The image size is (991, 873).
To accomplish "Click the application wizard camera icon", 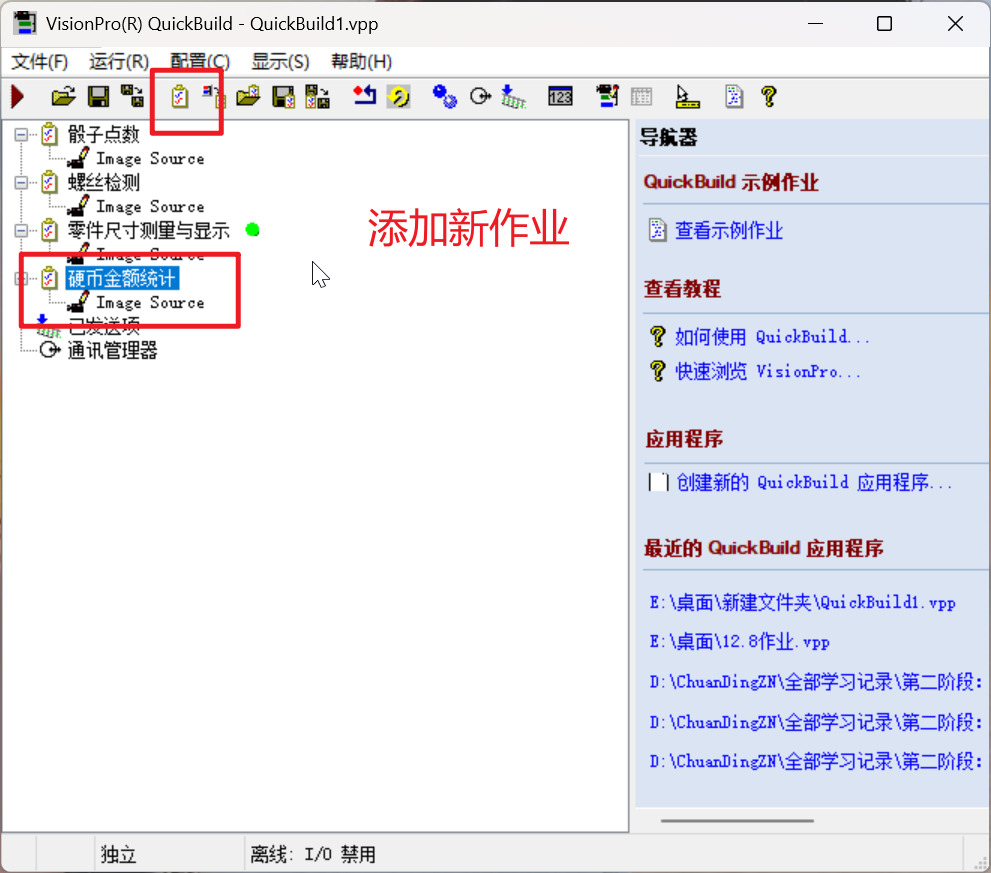I will (x=607, y=96).
